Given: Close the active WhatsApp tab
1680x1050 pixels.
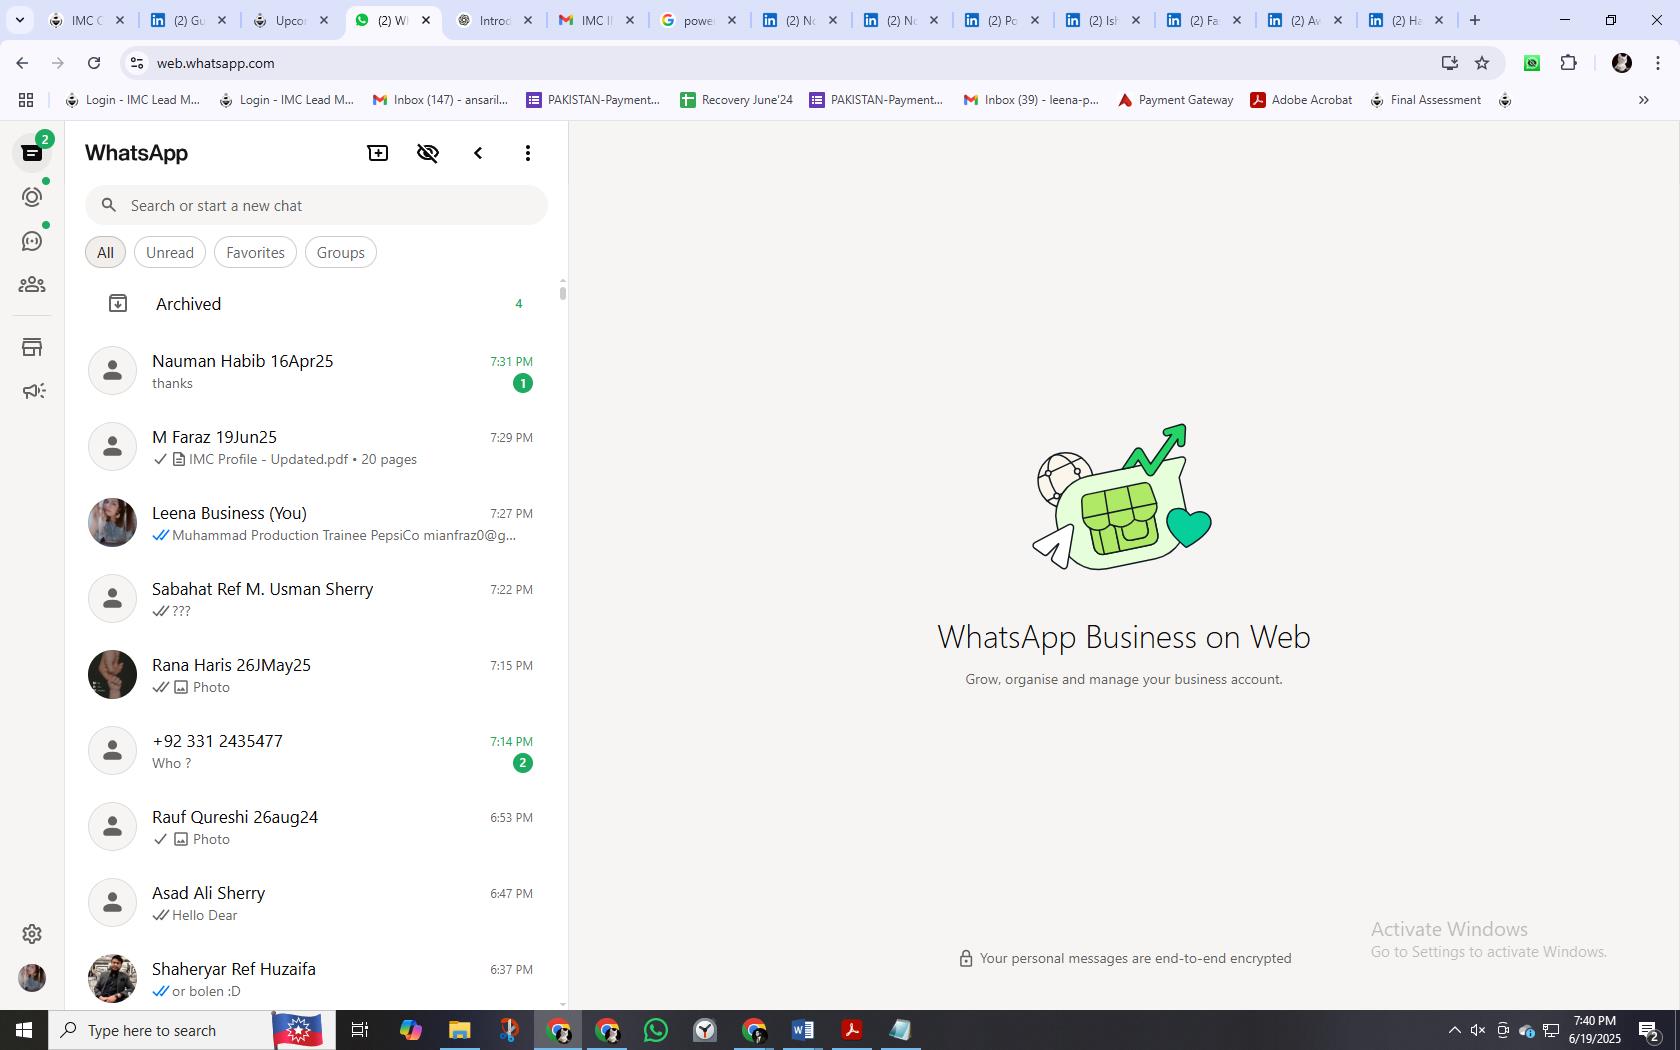Looking at the screenshot, I should pyautogui.click(x=427, y=20).
